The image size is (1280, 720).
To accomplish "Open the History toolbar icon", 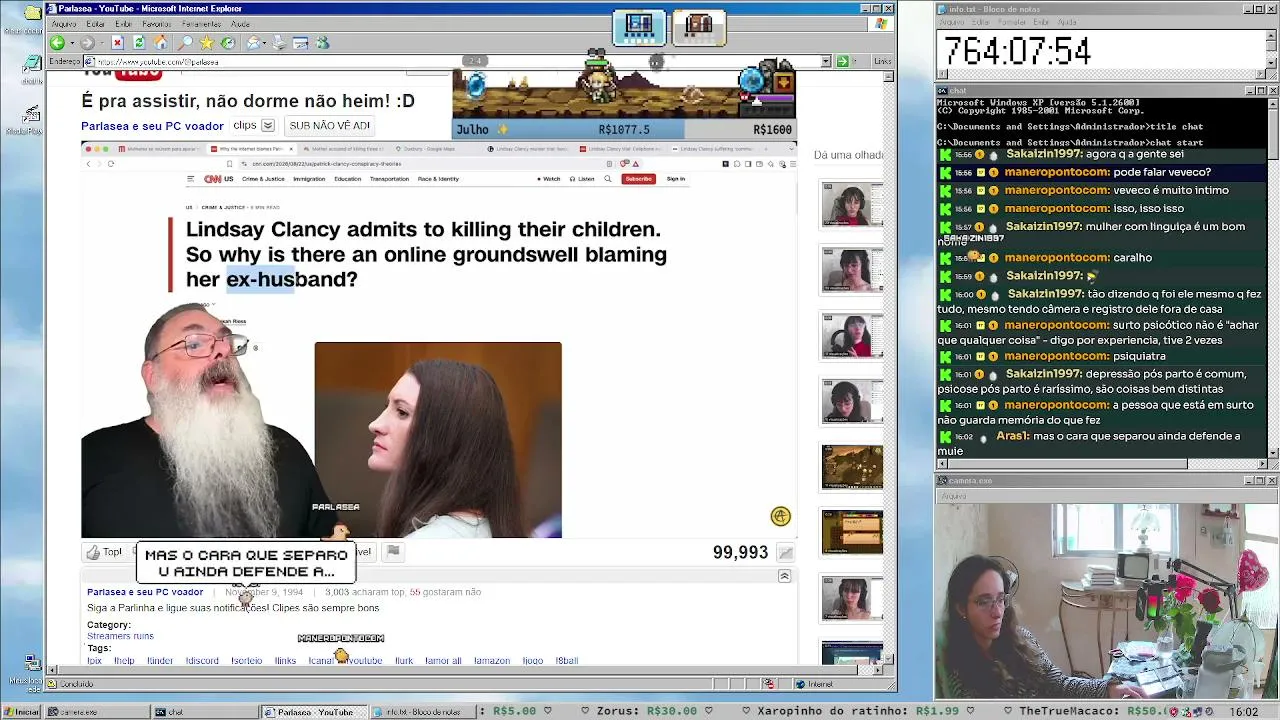I will click(x=228, y=43).
